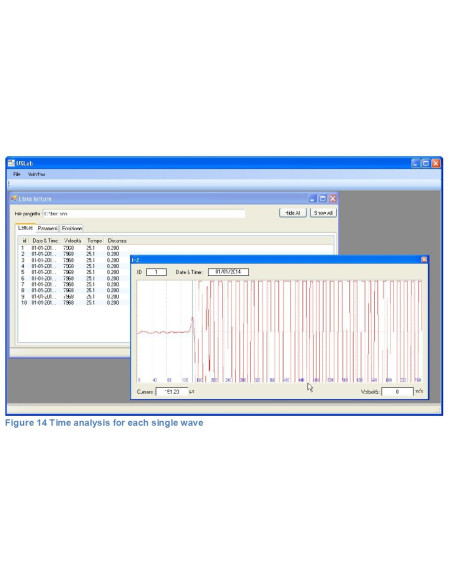452x584 pixels.
Task: Open the Window menu
Action: pos(36,174)
